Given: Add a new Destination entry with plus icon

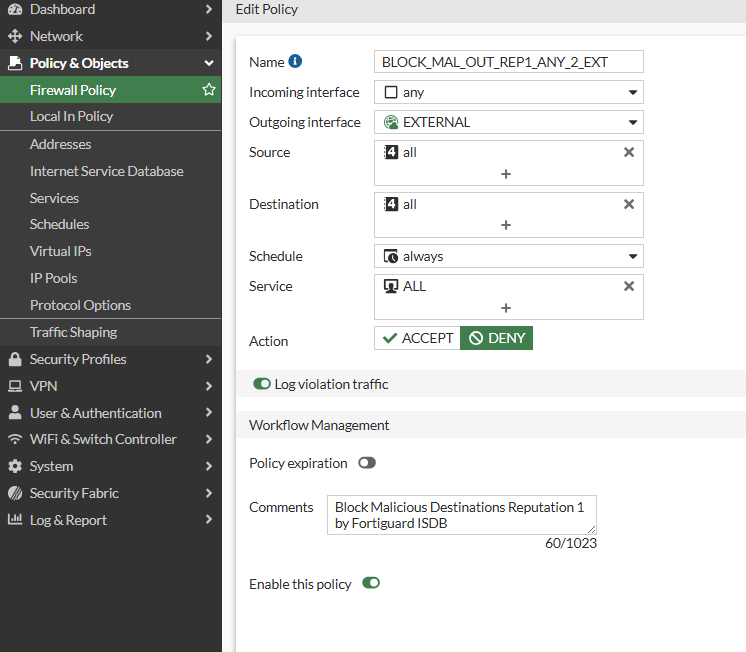Looking at the screenshot, I should [x=506, y=225].
